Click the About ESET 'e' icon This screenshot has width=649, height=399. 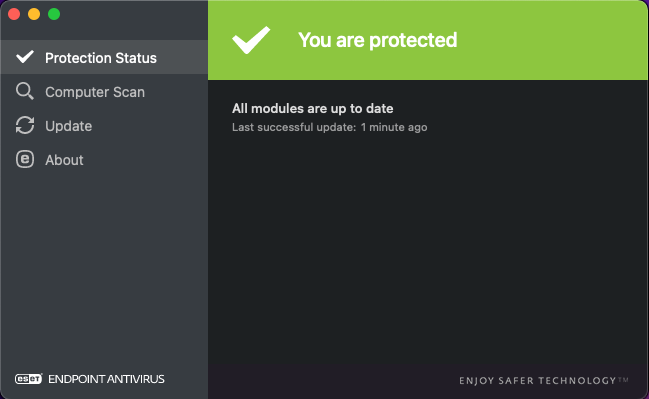click(x=25, y=159)
